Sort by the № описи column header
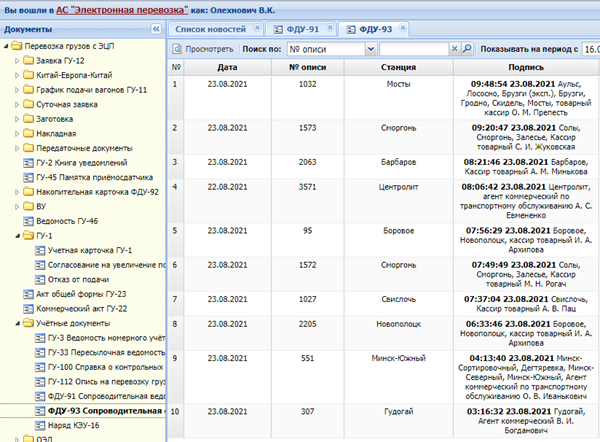 tap(308, 67)
